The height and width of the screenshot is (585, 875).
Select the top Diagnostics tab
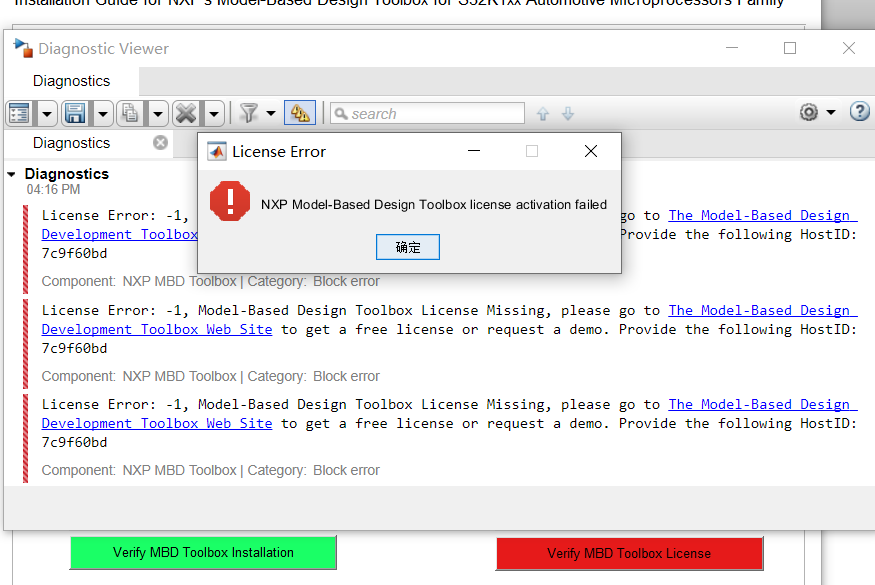[x=71, y=81]
